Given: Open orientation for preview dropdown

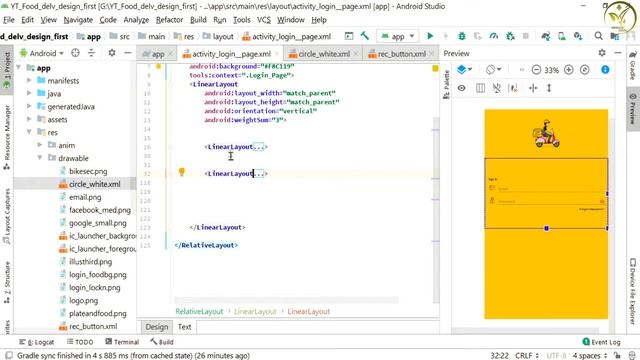Looking at the screenshot, I should (x=493, y=69).
